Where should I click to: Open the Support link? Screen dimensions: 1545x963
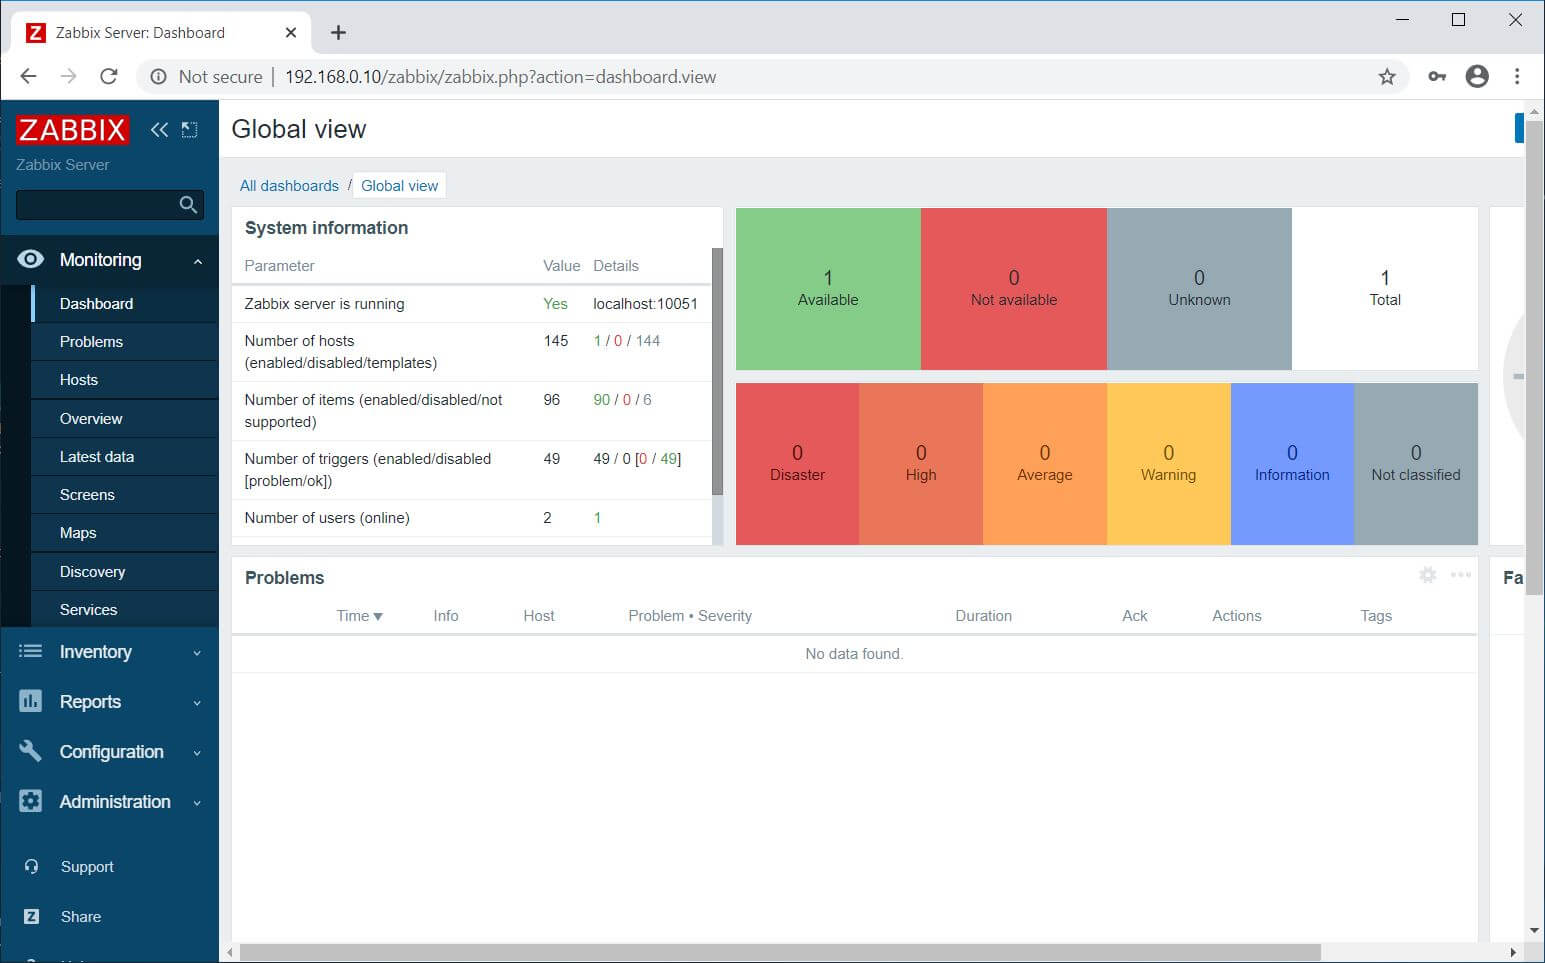click(87, 867)
